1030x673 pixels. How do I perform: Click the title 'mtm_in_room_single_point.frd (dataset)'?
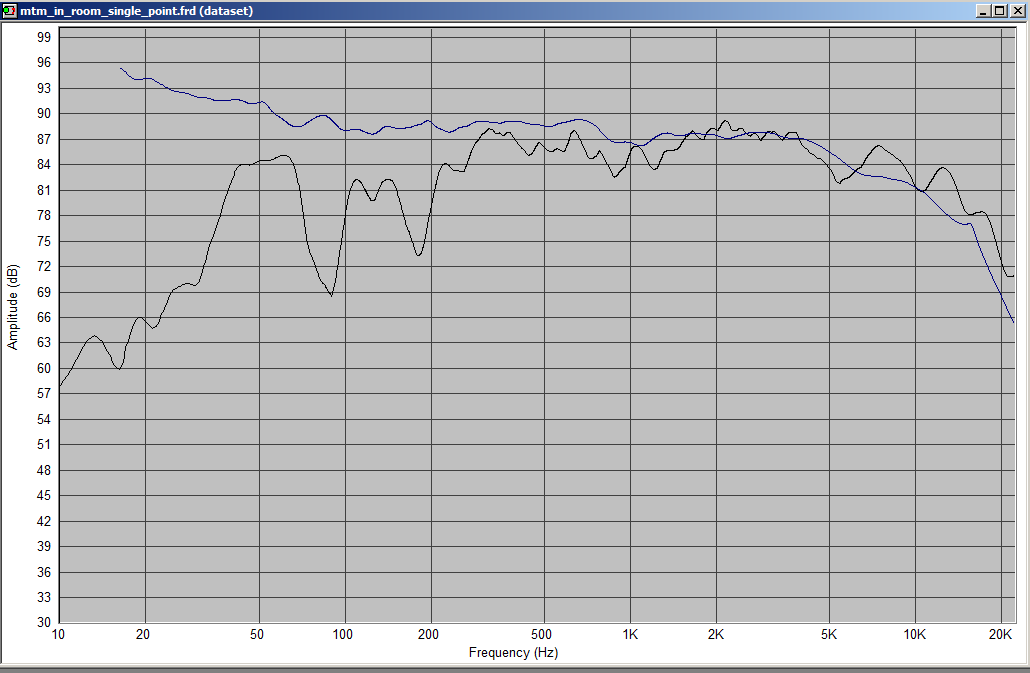136,11
